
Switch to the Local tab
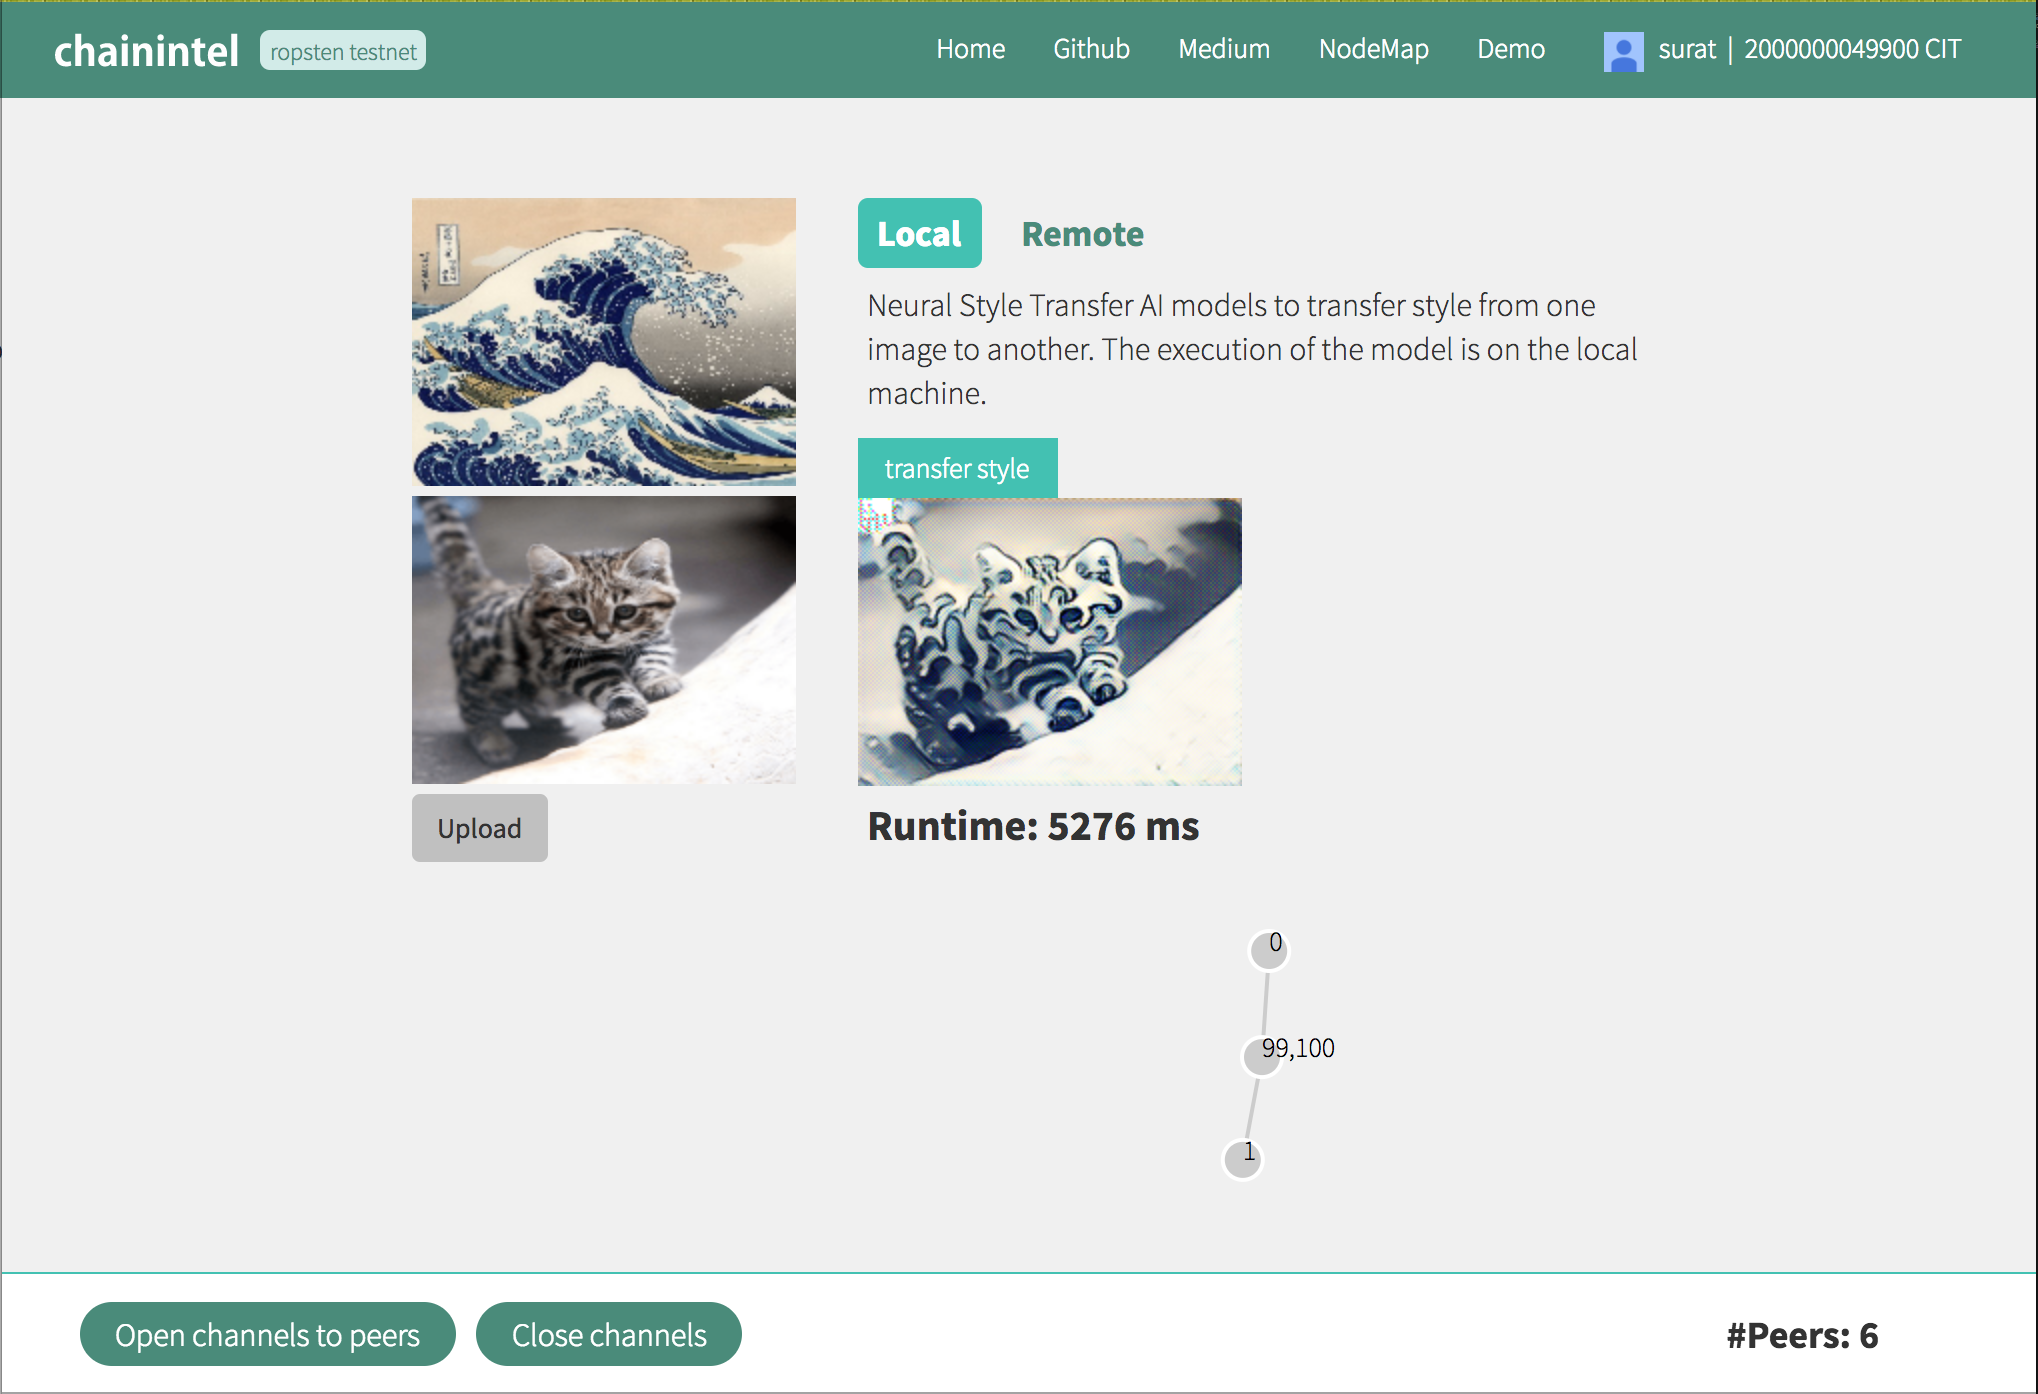[x=919, y=233]
